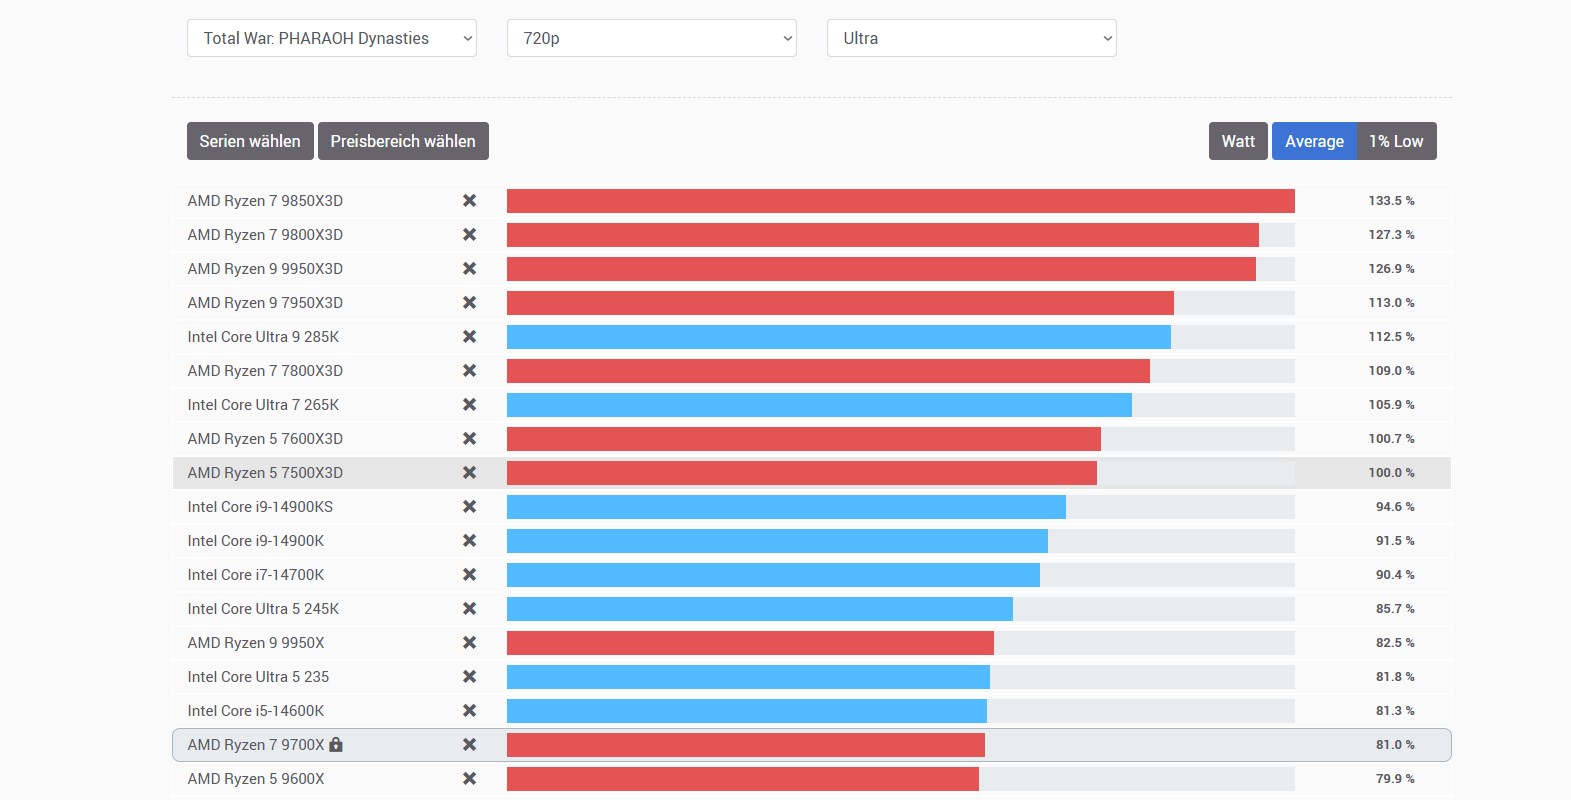Remove AMD Ryzen 7 9700X row
Viewport: 1571px width, 800px height.
[x=469, y=745]
